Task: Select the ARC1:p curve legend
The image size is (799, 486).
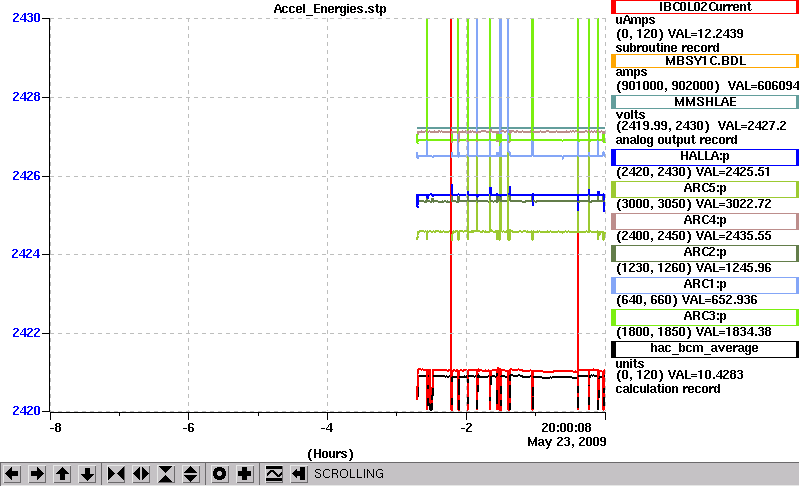Action: (x=705, y=285)
